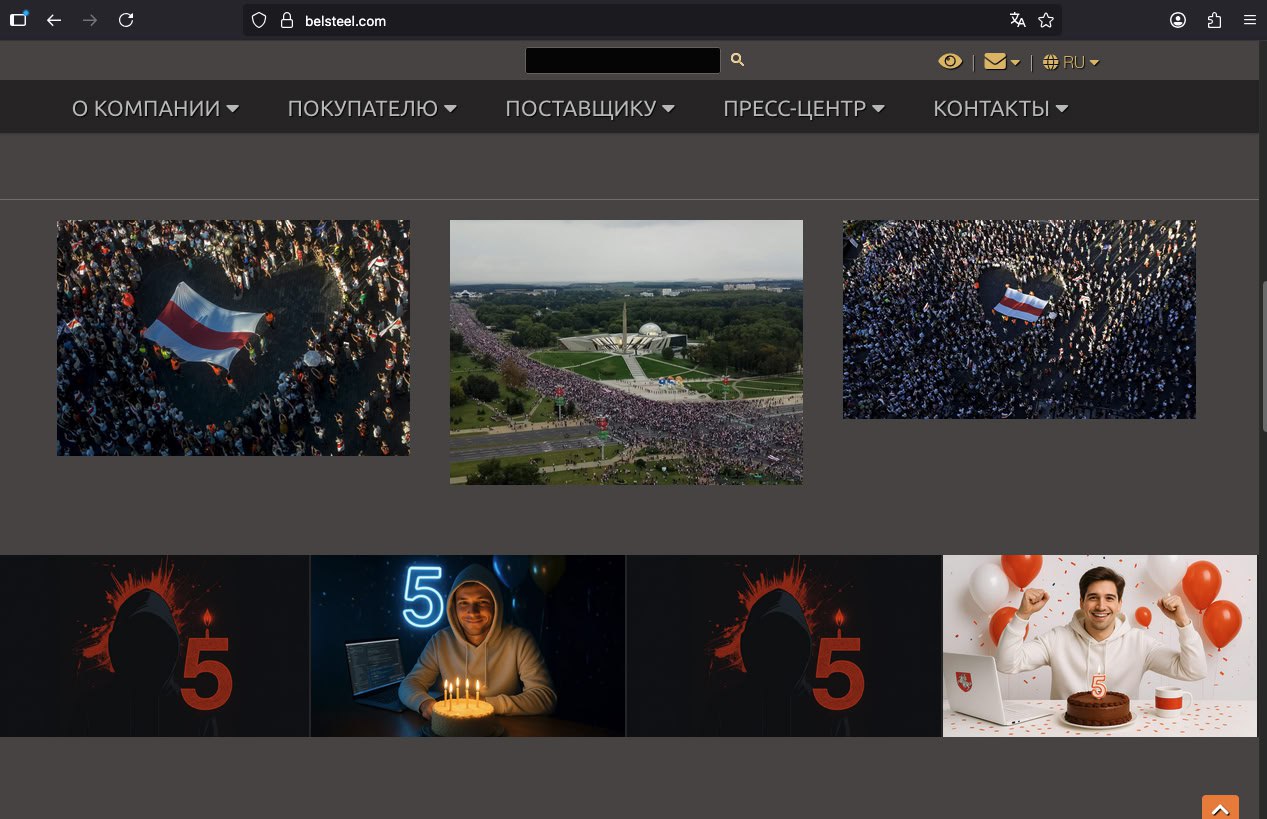Open the aerial monument march photo
Viewport: 1267px width, 819px height.
[626, 352]
